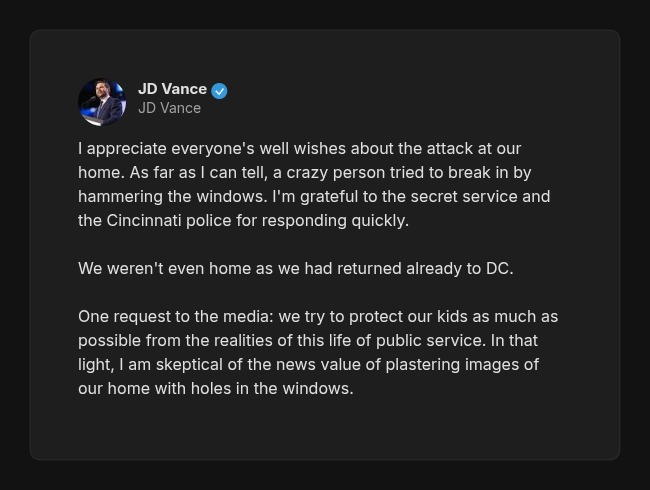Click the words "Cincinnati police" in the post
Viewport: 650px width, 490px height.
point(169,220)
